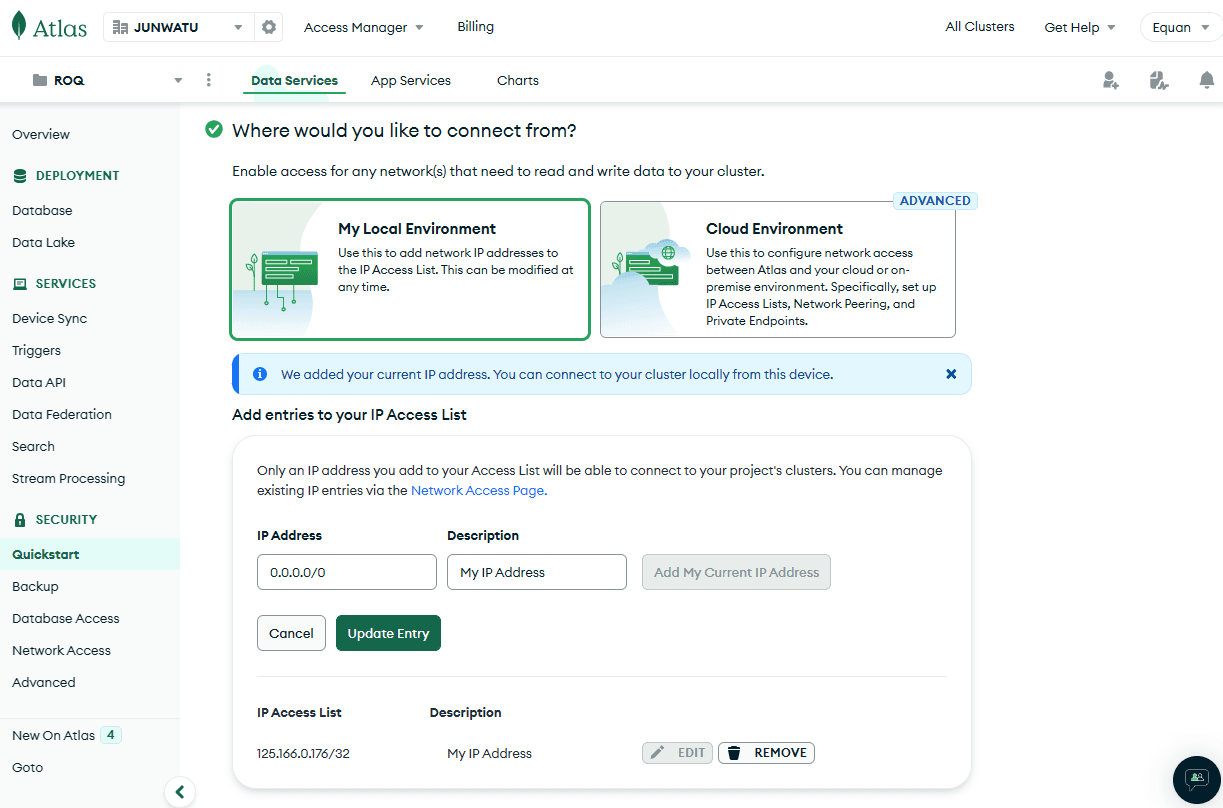The height and width of the screenshot is (808, 1223).
Task: Open the JUNWATU organization dropdown
Action: tap(178, 27)
